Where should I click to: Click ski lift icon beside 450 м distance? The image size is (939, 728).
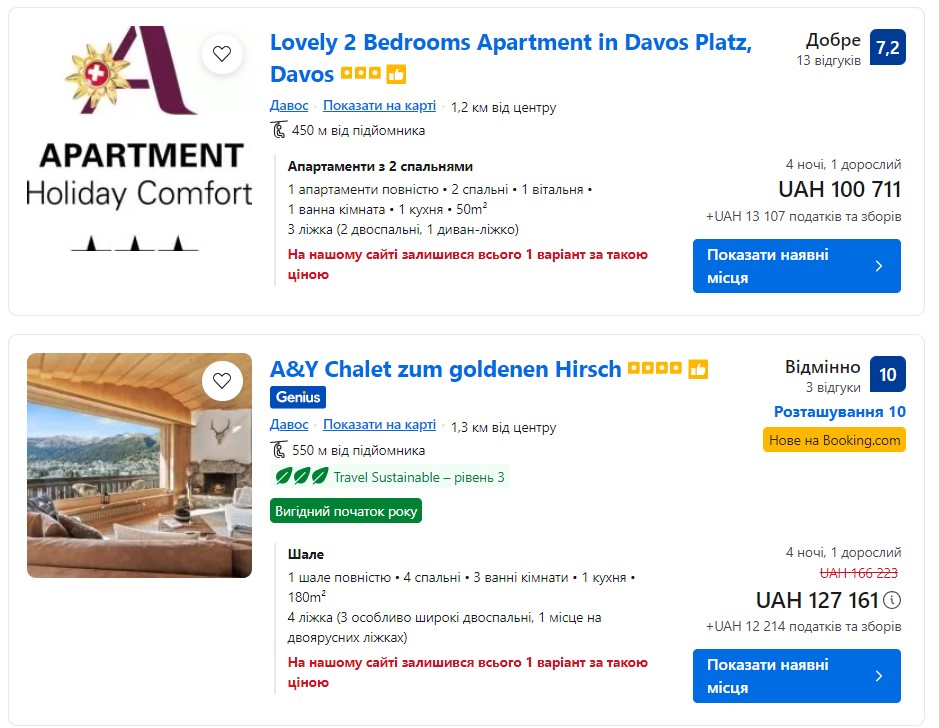click(278, 130)
